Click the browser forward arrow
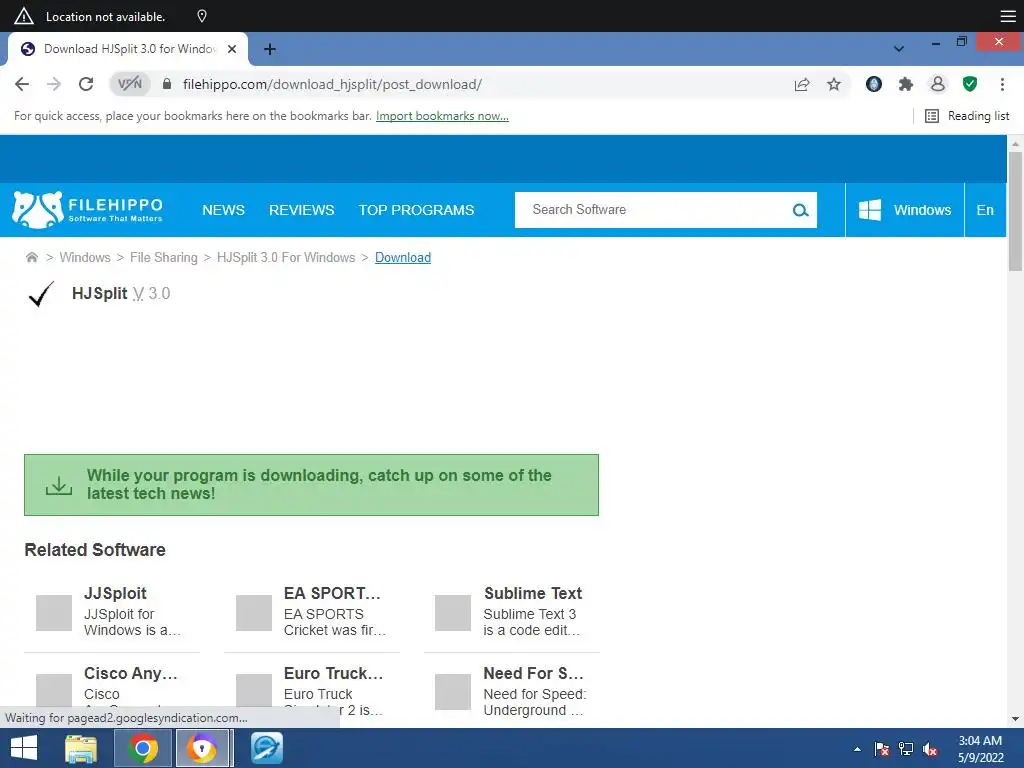Viewport: 1024px width, 768px height. tap(54, 84)
